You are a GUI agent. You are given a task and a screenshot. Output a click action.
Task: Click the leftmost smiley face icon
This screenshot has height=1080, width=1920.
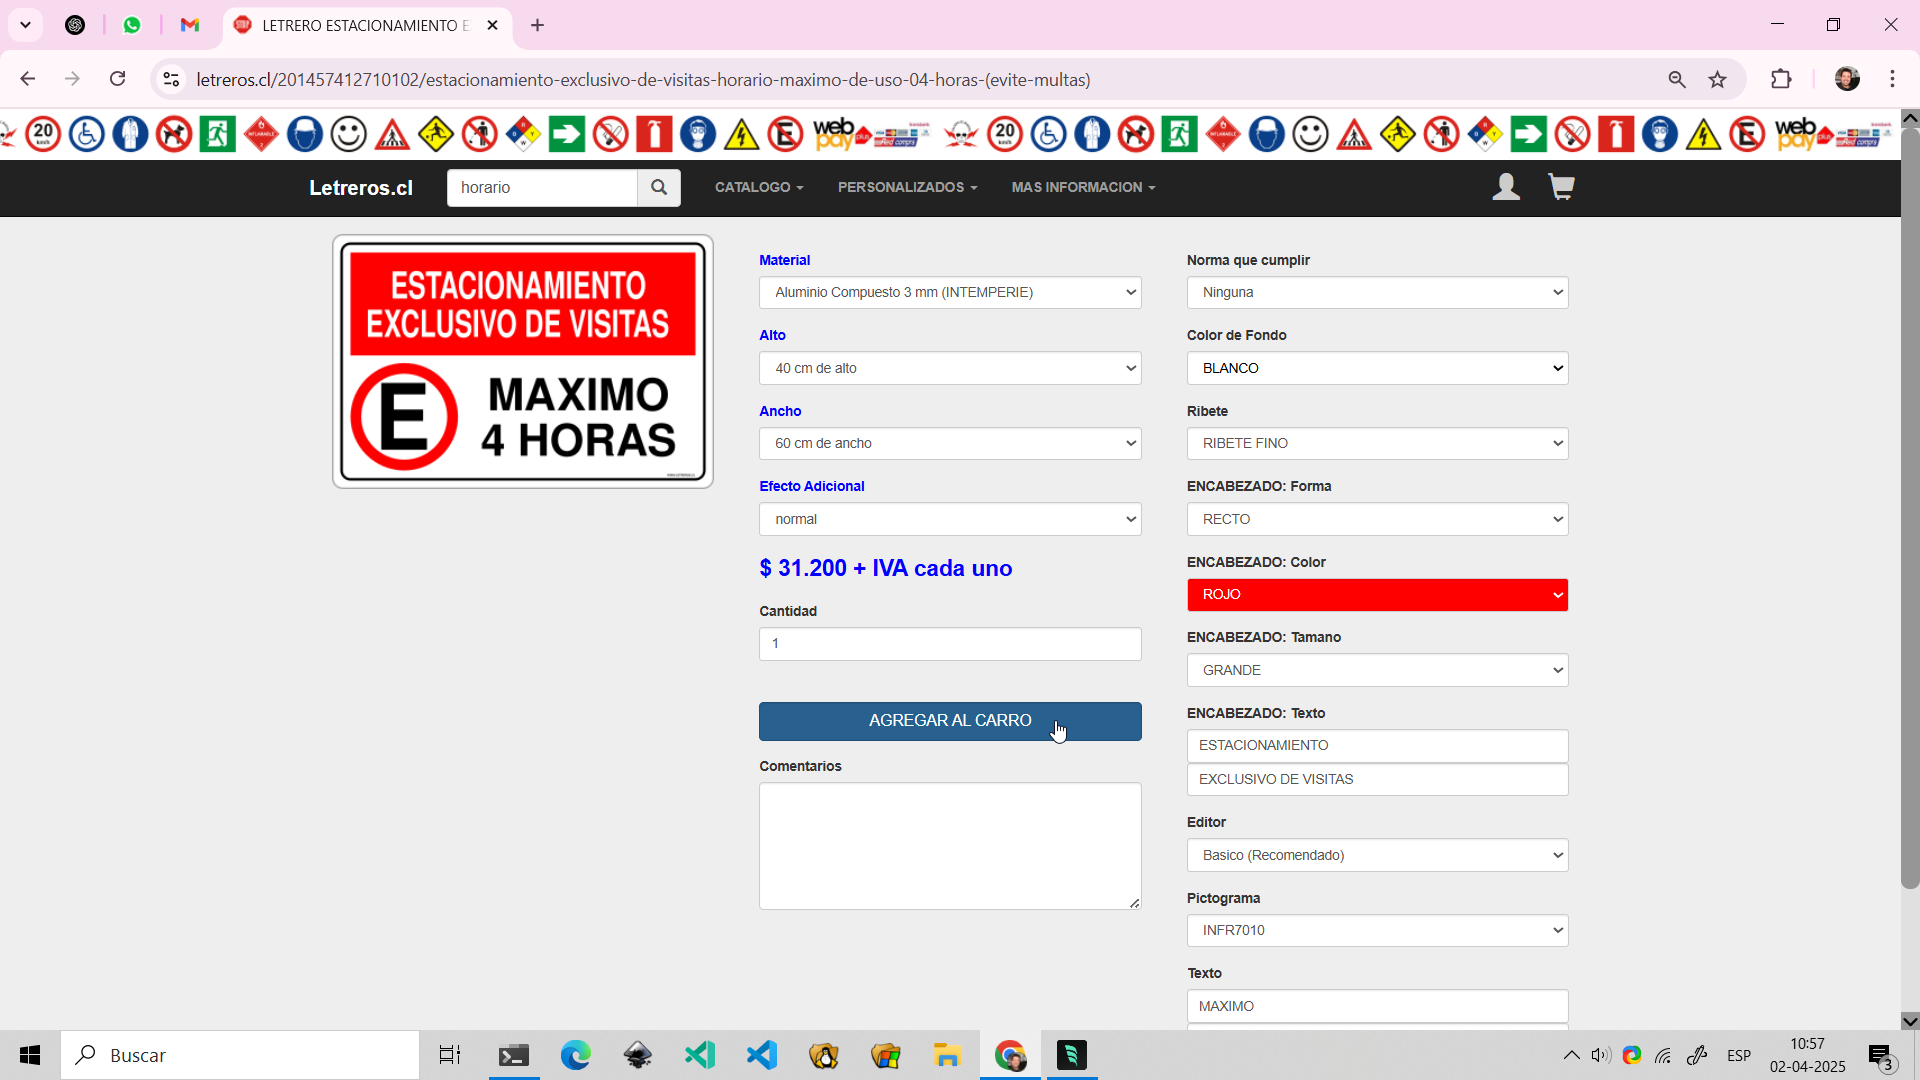[x=349, y=134]
